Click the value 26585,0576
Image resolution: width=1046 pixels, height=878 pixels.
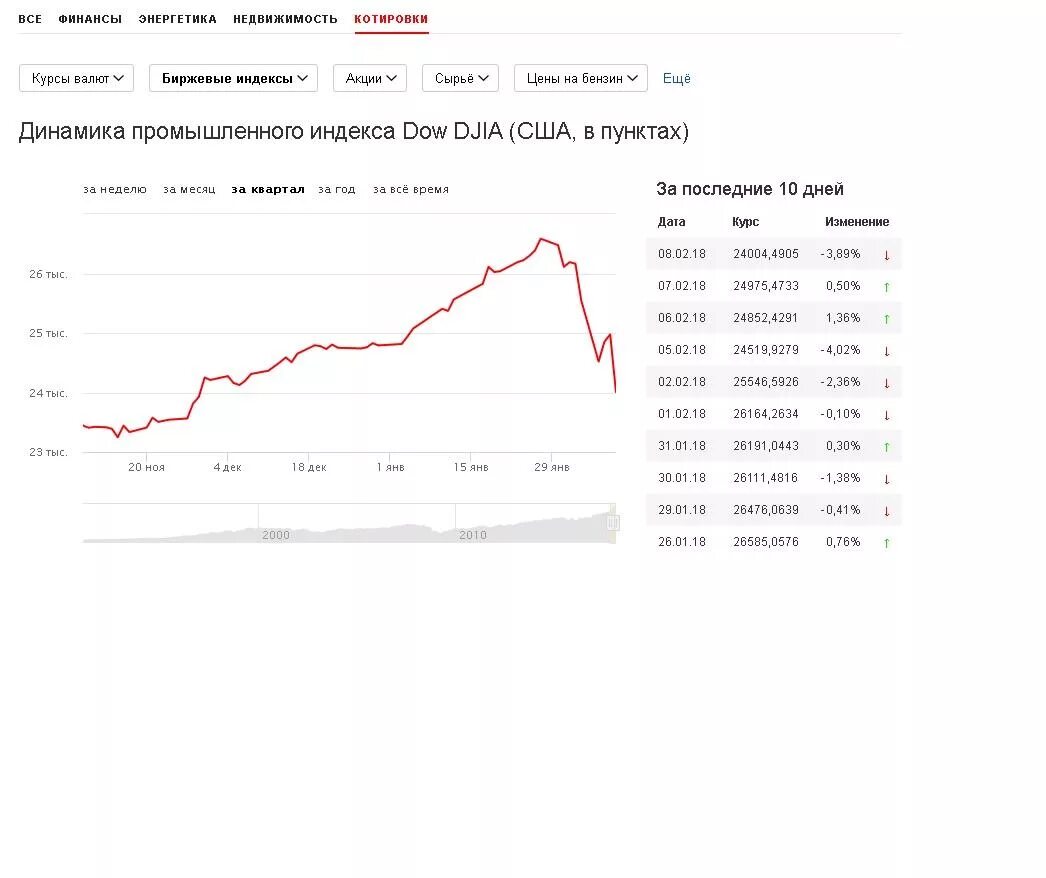tap(766, 542)
